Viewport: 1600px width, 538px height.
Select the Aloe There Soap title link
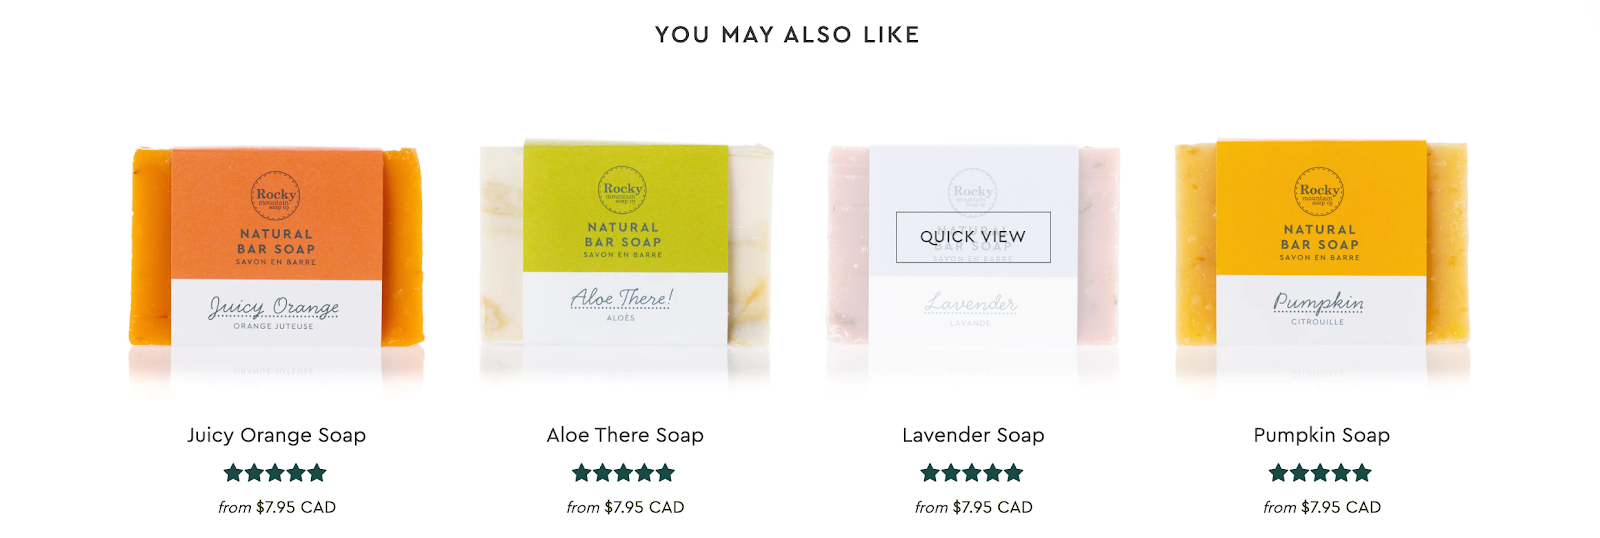tap(625, 435)
